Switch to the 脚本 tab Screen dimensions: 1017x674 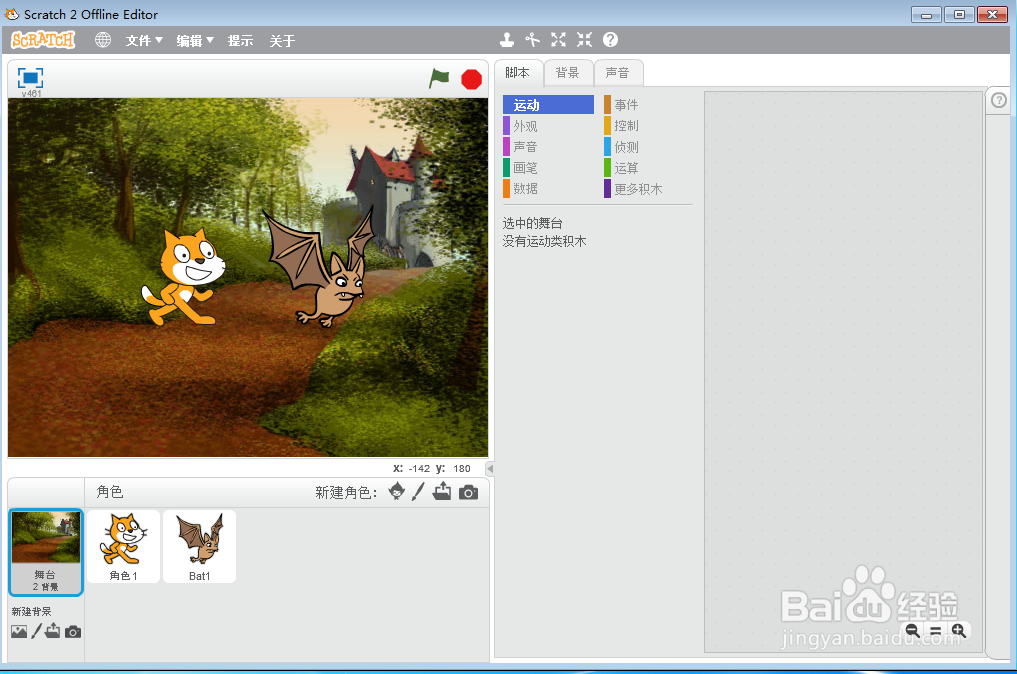coord(518,73)
